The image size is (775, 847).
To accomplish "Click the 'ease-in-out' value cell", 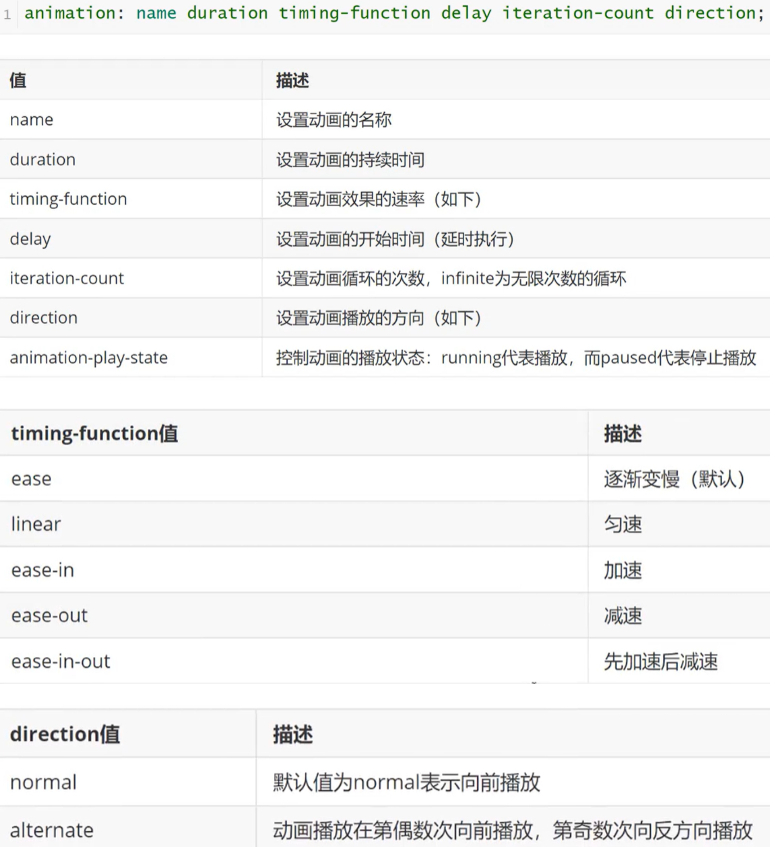I will (x=61, y=661).
